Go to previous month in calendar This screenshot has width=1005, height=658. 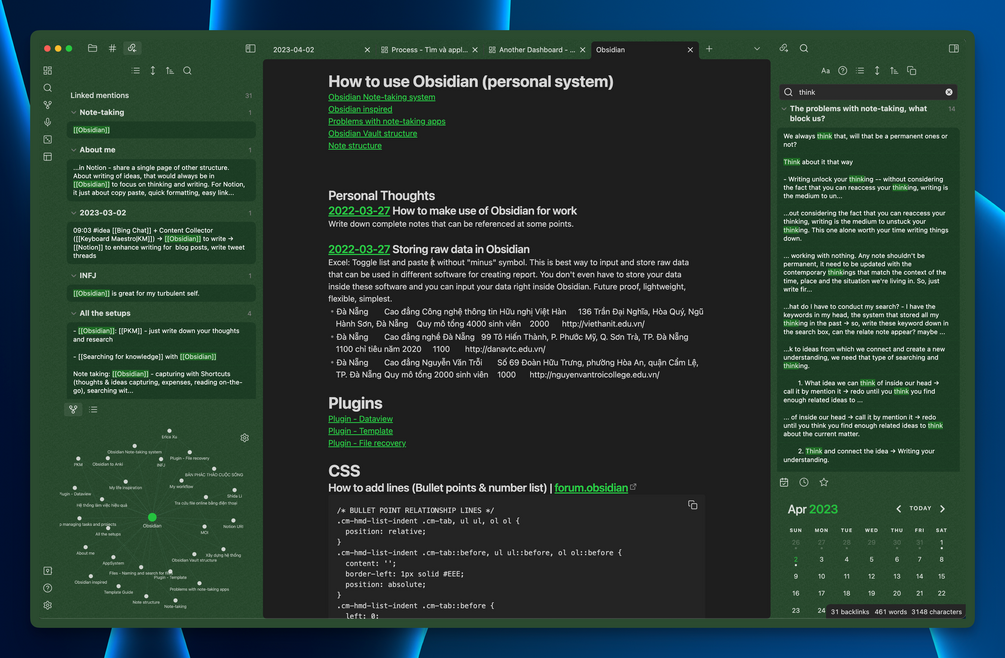point(899,509)
